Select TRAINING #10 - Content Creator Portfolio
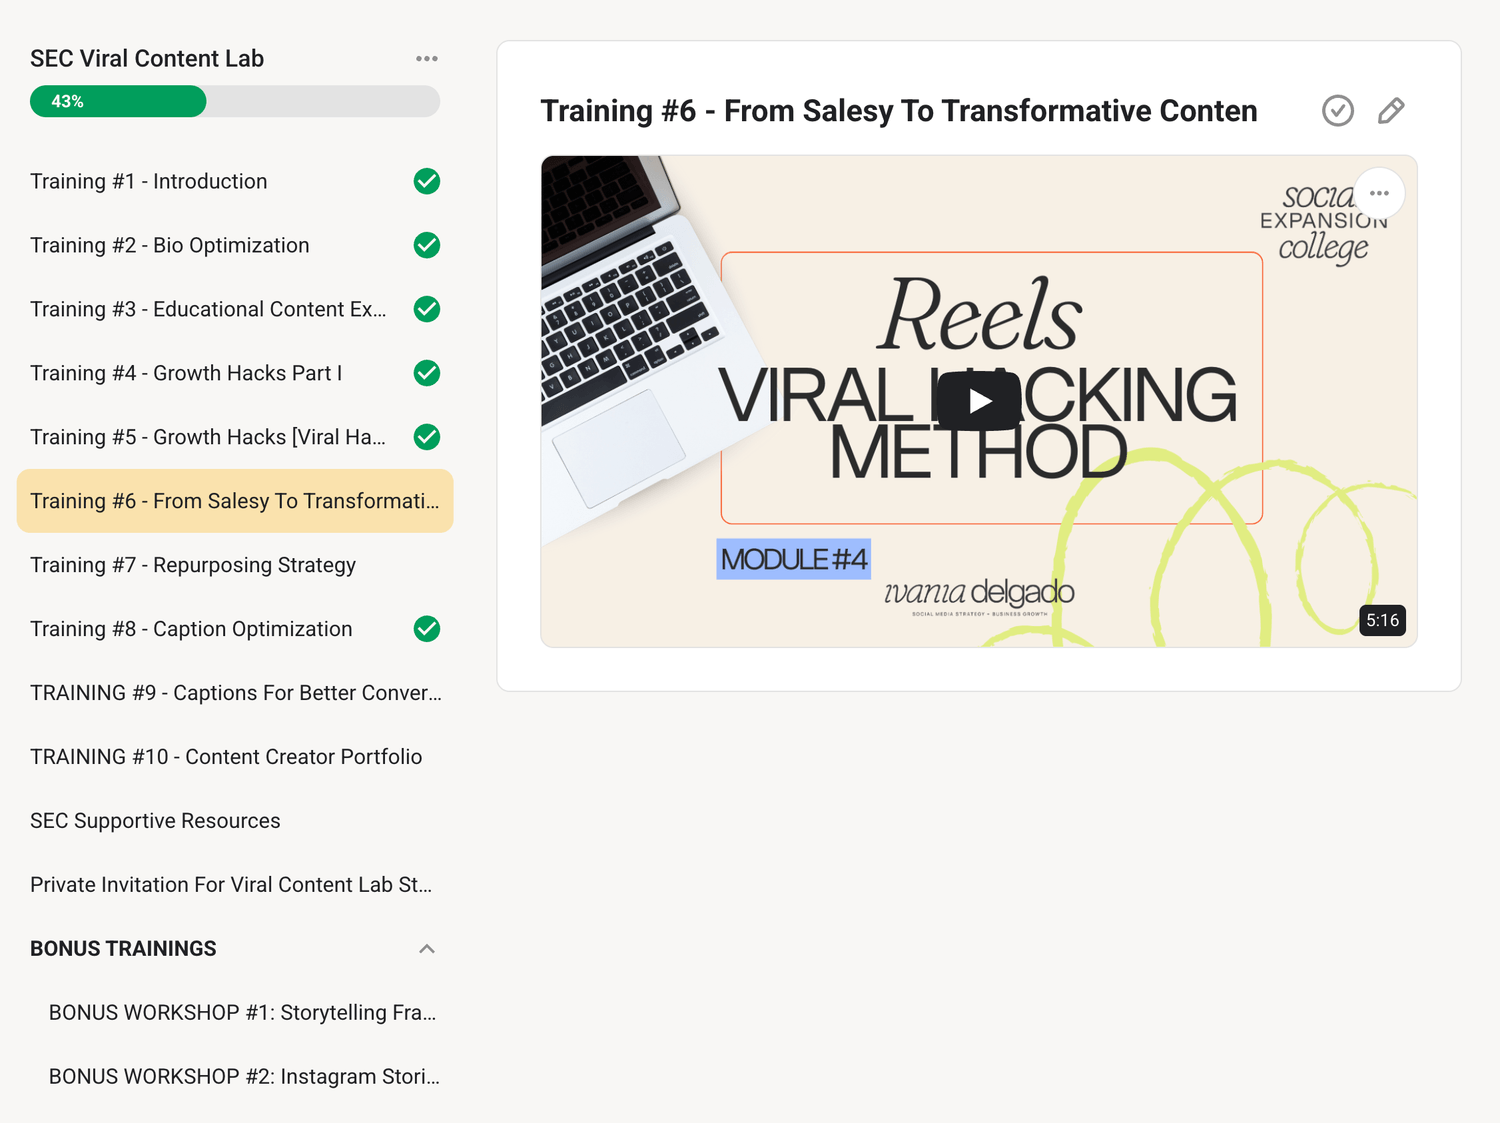 (x=226, y=757)
